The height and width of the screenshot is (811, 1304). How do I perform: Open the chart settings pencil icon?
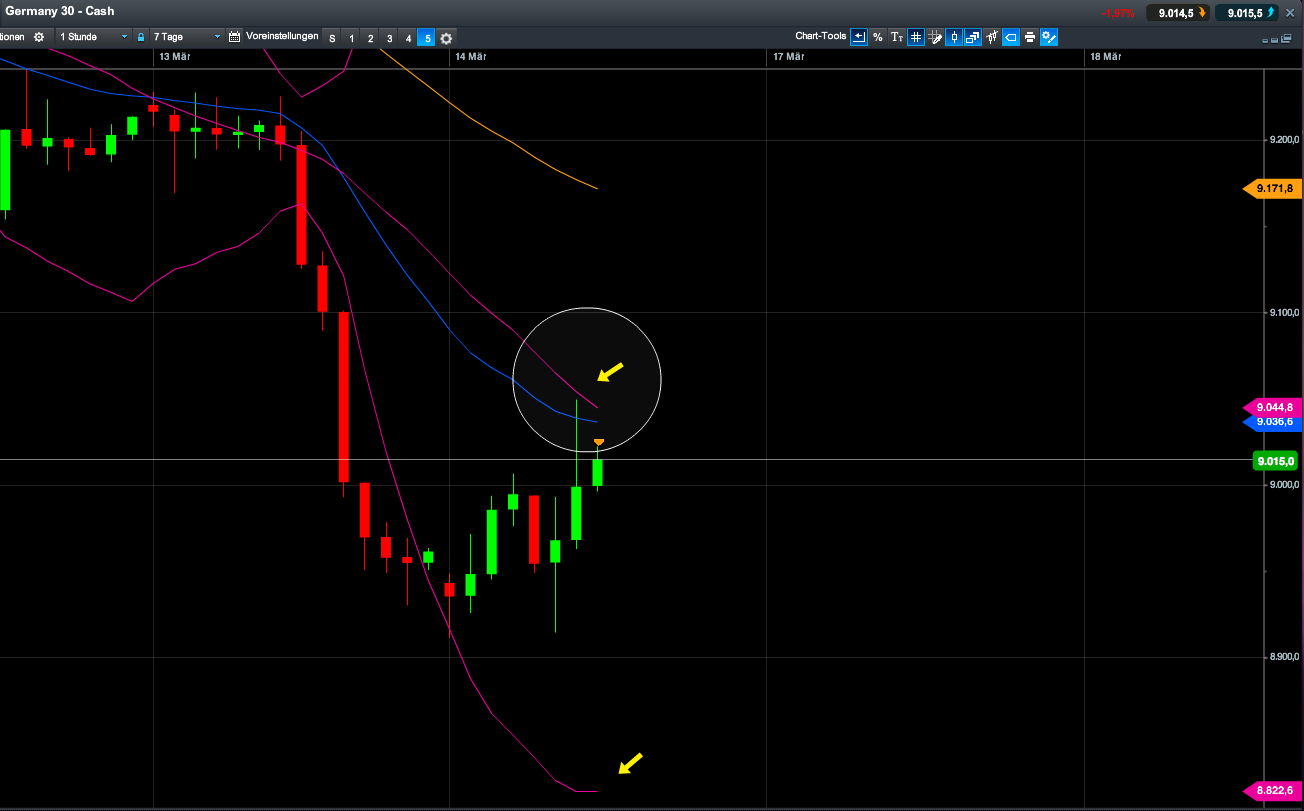1049,37
